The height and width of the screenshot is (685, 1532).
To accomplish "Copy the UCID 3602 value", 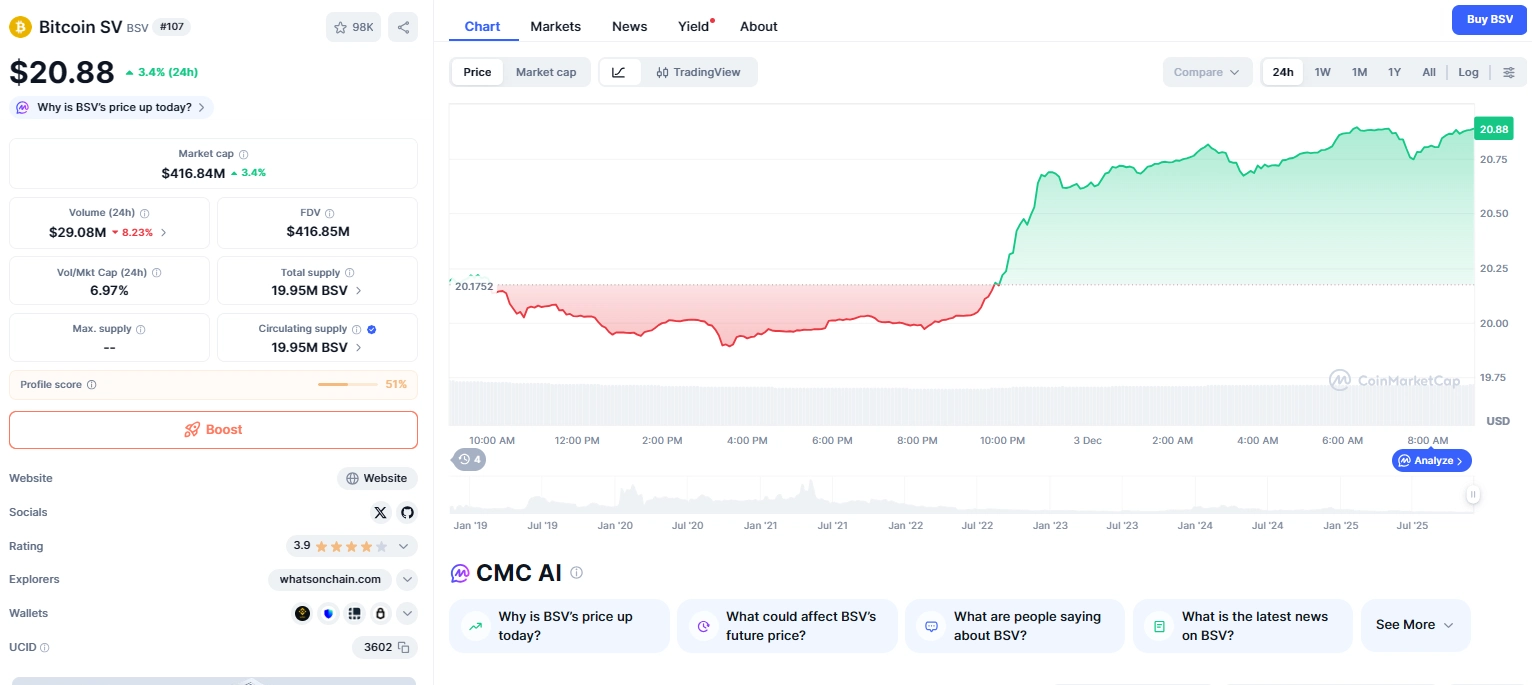I will click(404, 648).
